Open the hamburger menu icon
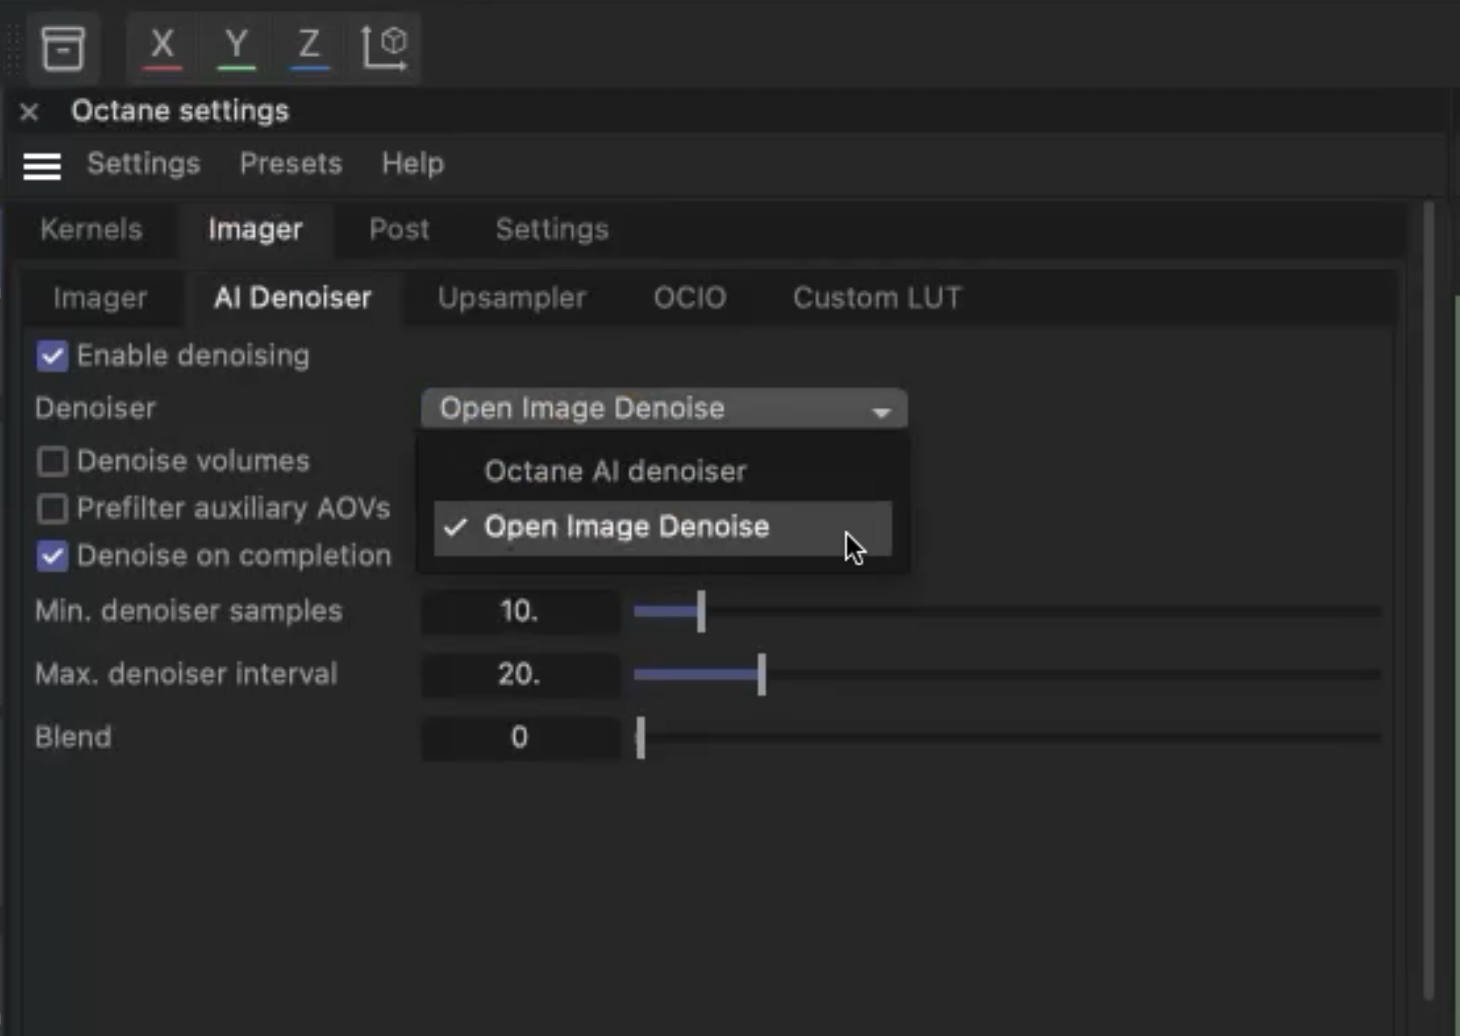The width and height of the screenshot is (1460, 1036). coord(42,166)
